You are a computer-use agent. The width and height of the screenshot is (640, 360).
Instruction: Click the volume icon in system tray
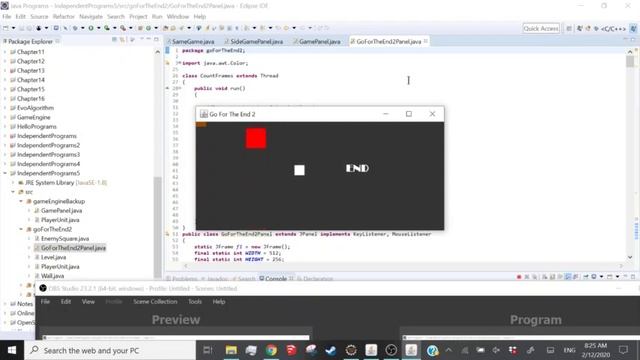[x=496, y=350]
